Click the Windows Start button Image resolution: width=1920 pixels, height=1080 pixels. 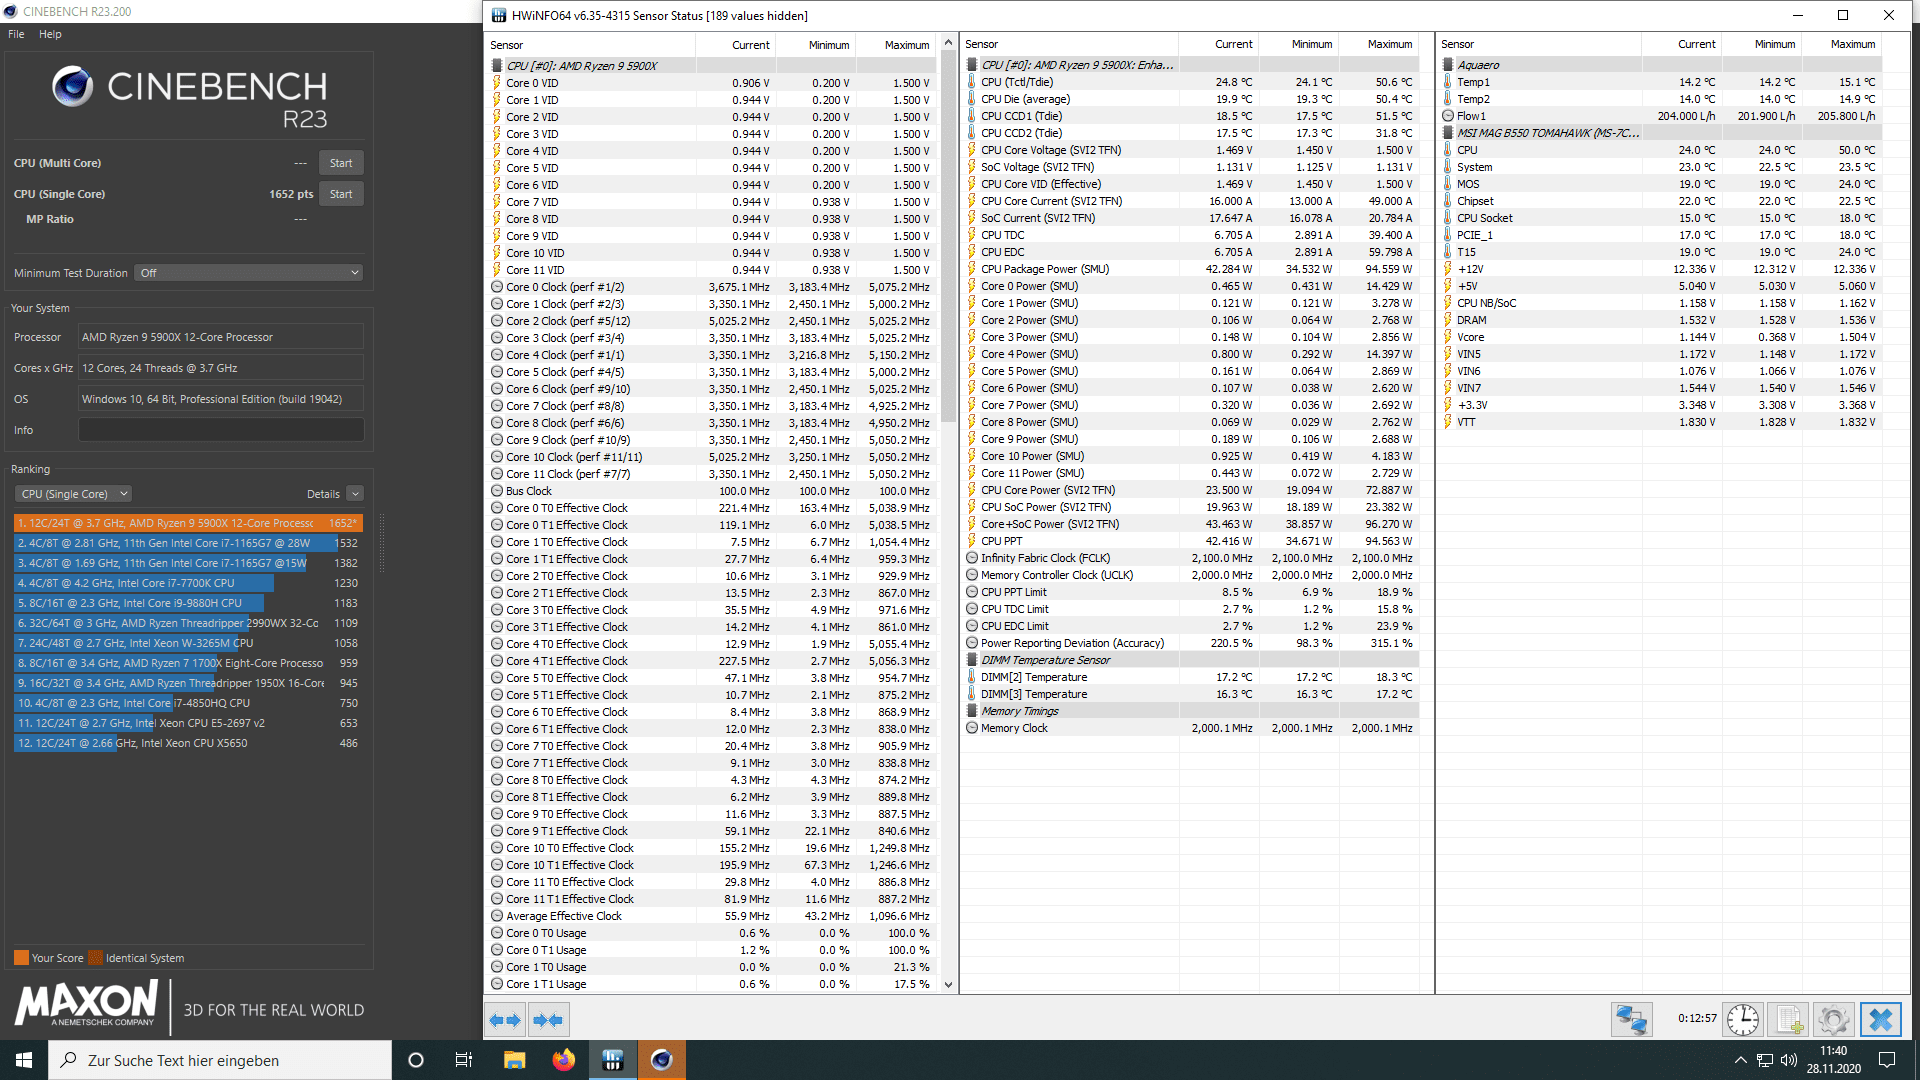point(24,1060)
